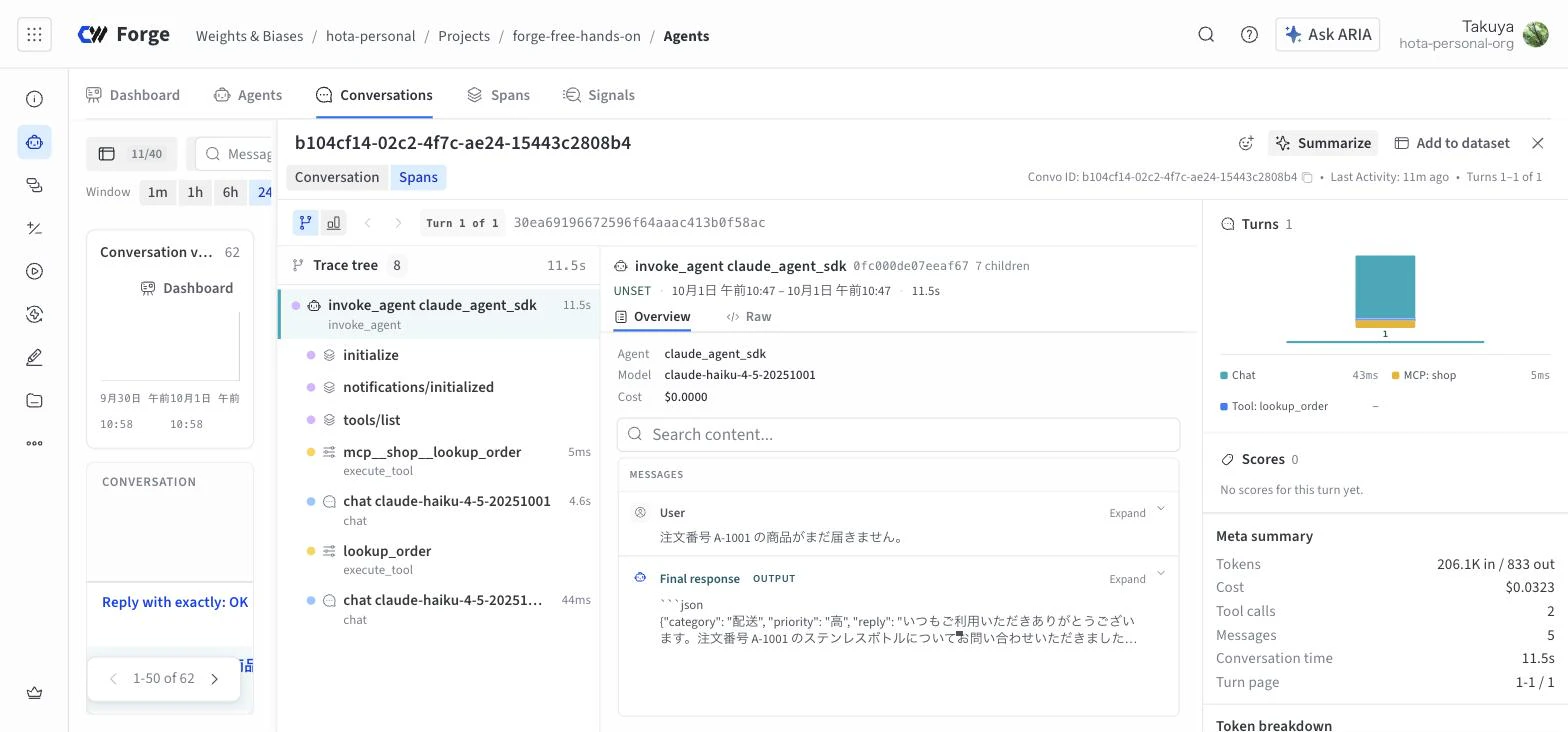This screenshot has width=1568, height=732.
Task: Select the lookup_order execute_tool row
Action: (439, 559)
